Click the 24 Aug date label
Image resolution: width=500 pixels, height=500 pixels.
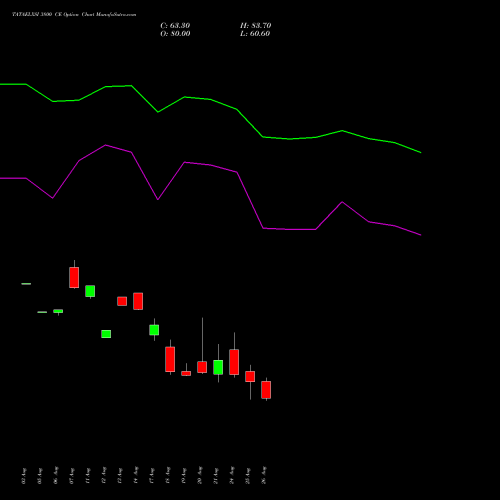(x=232, y=476)
